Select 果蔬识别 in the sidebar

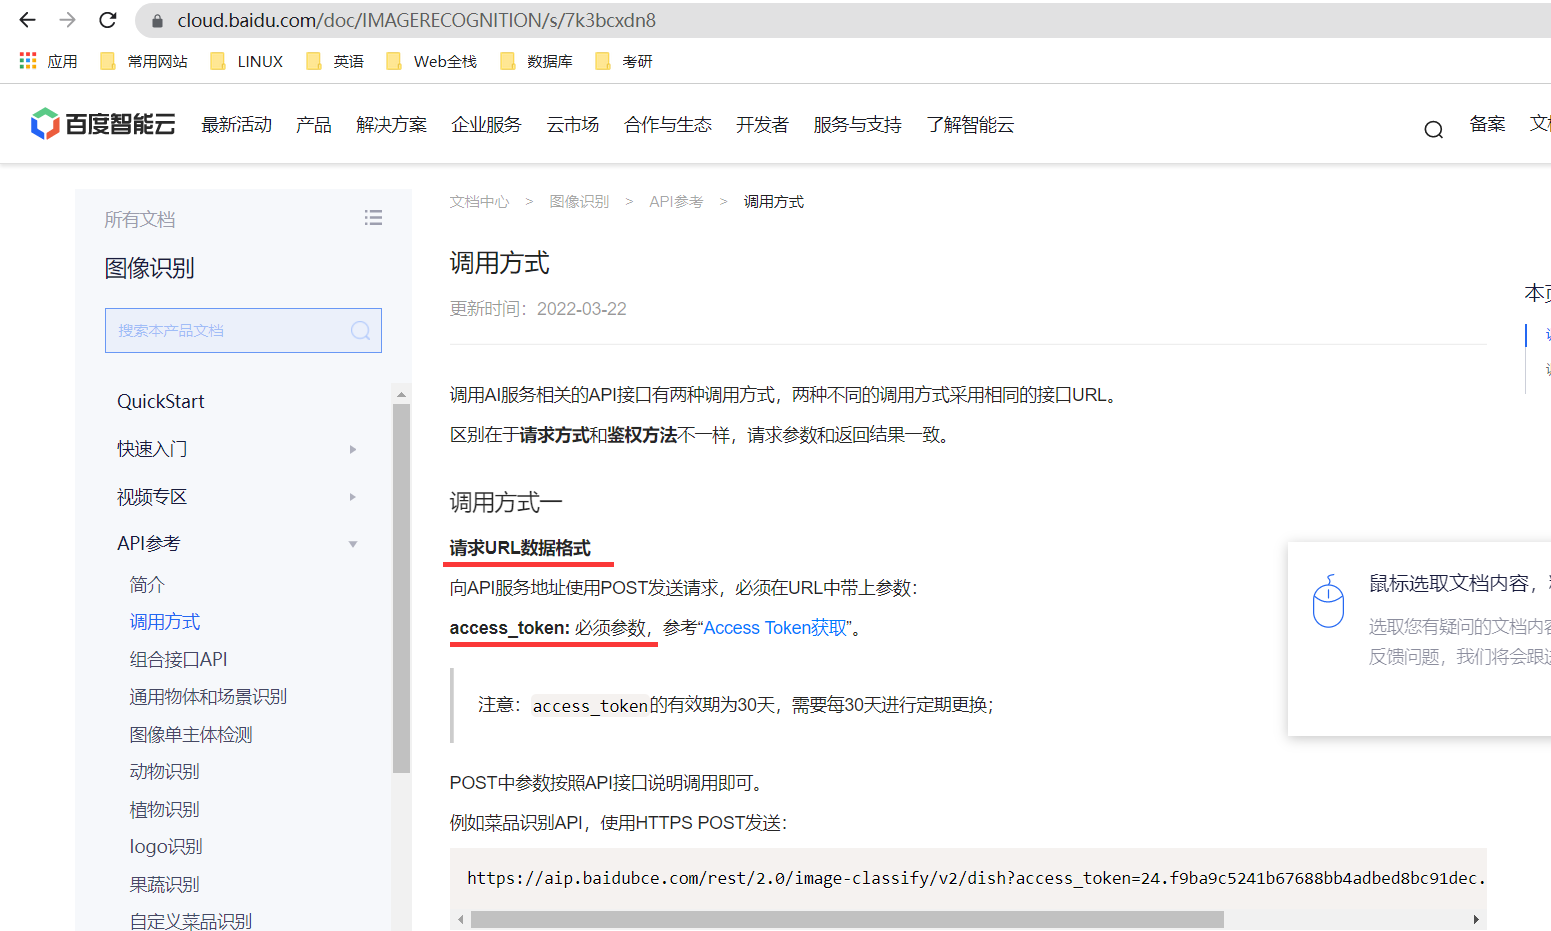(x=165, y=885)
